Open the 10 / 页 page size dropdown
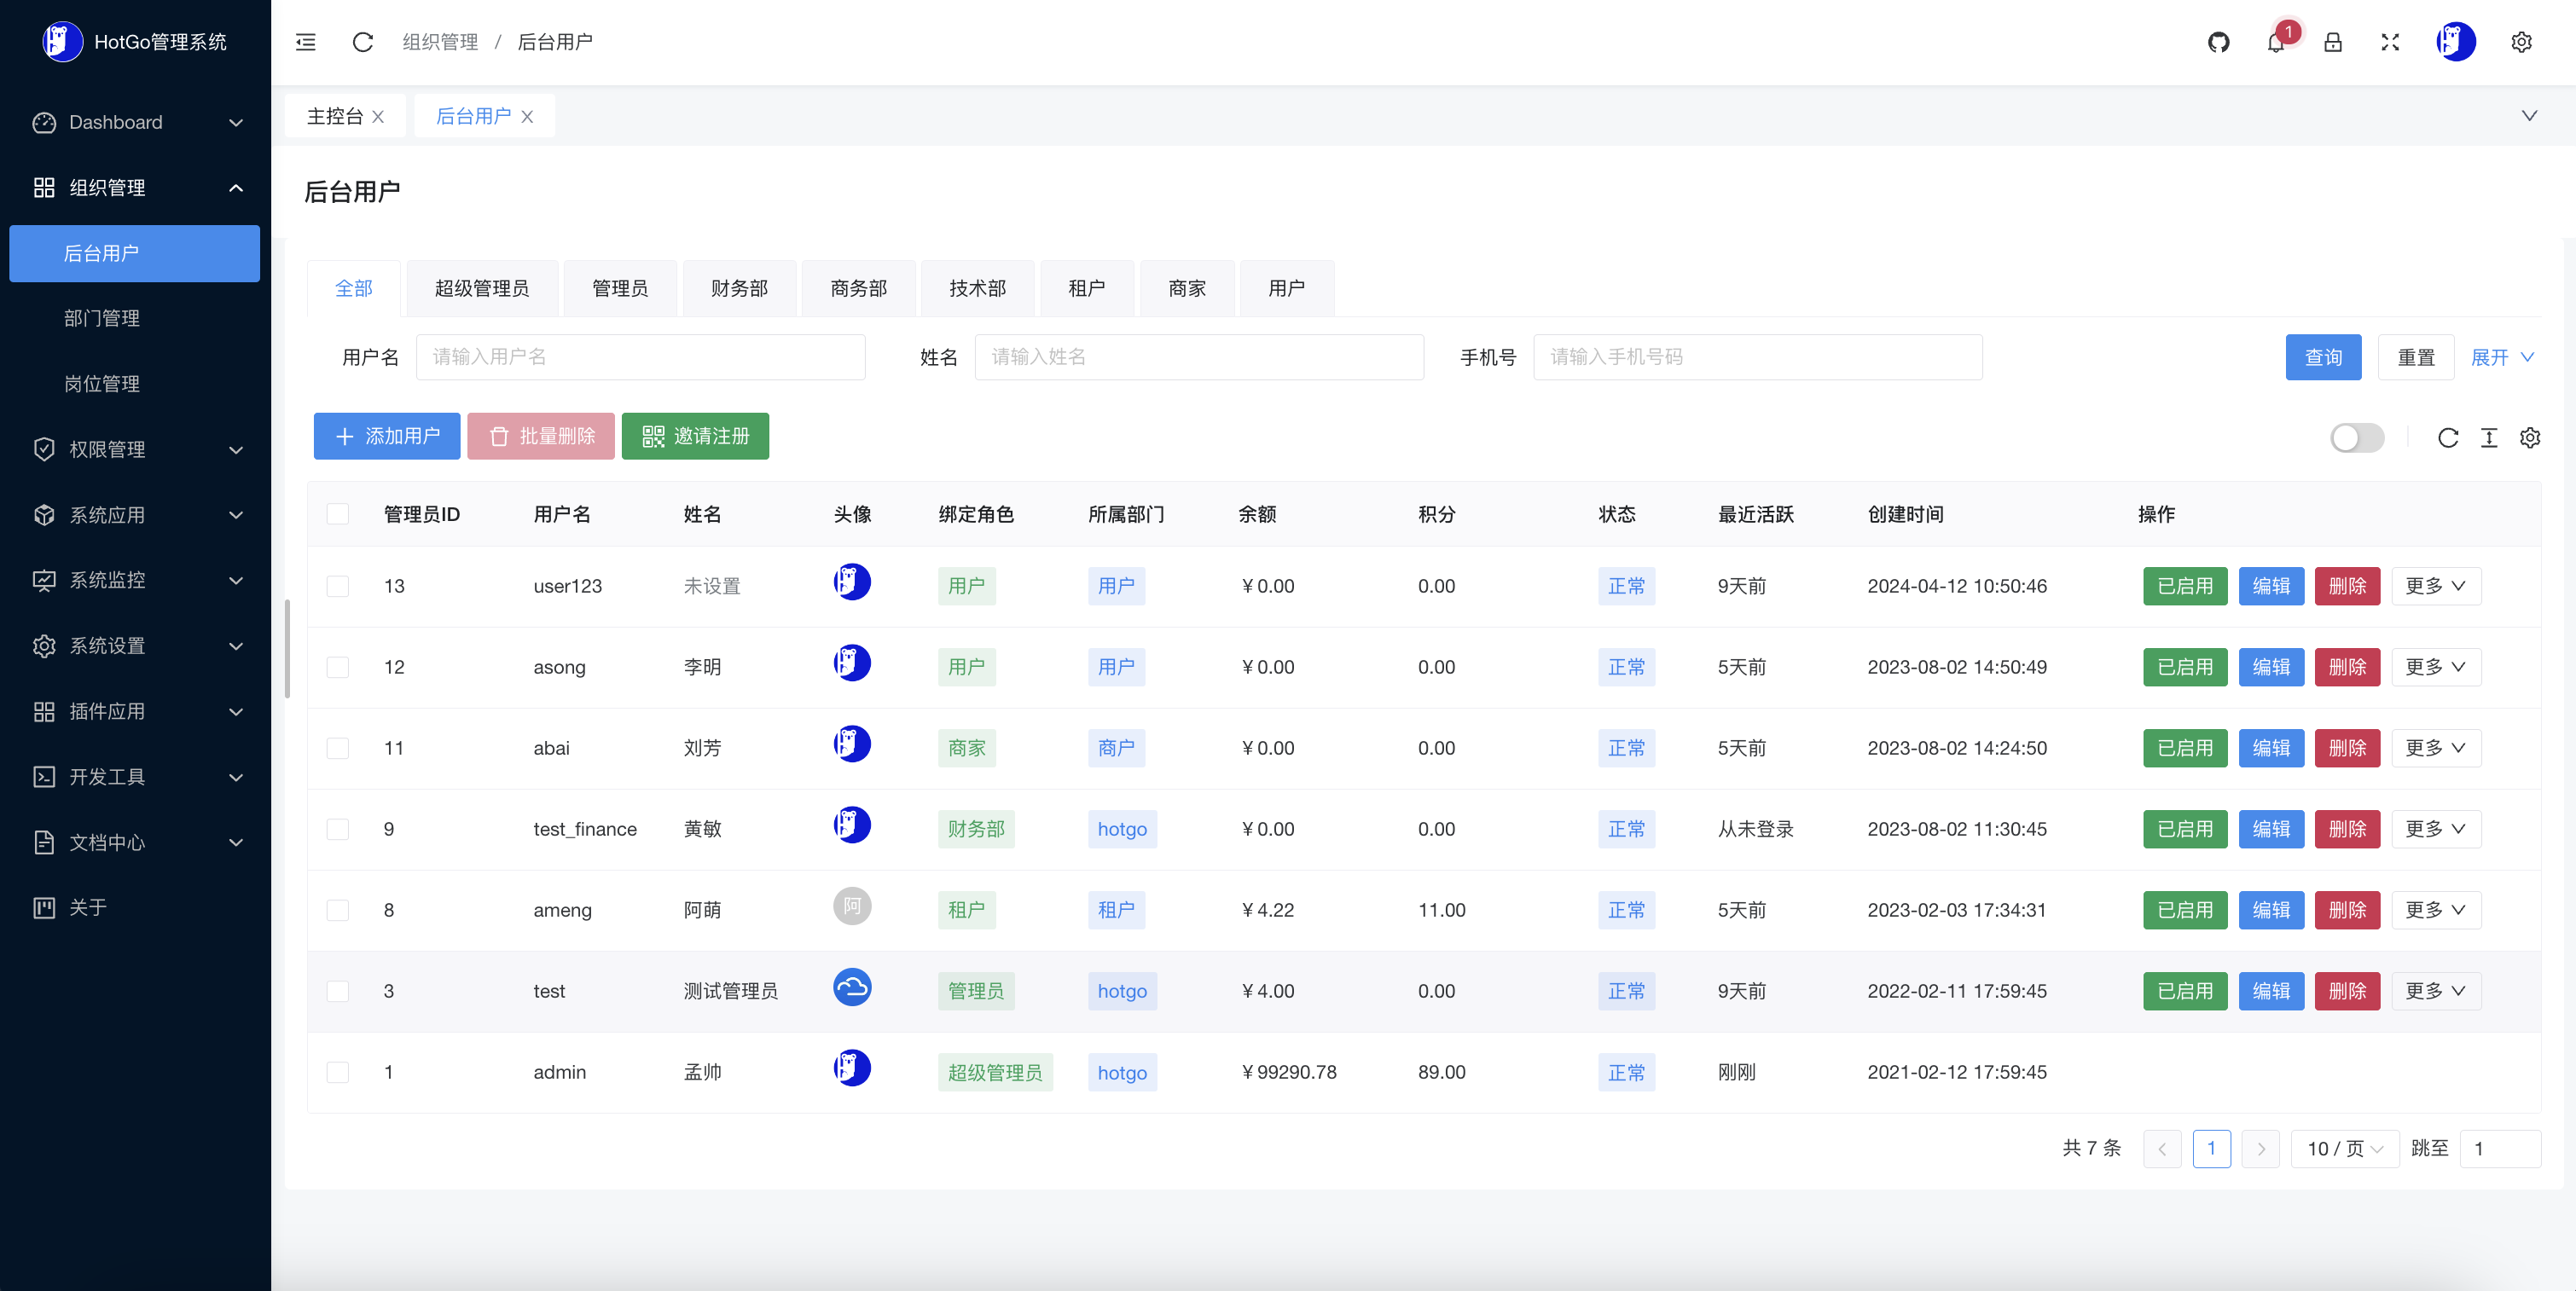Screen dimensions: 2576x1291 [x=2345, y=1149]
